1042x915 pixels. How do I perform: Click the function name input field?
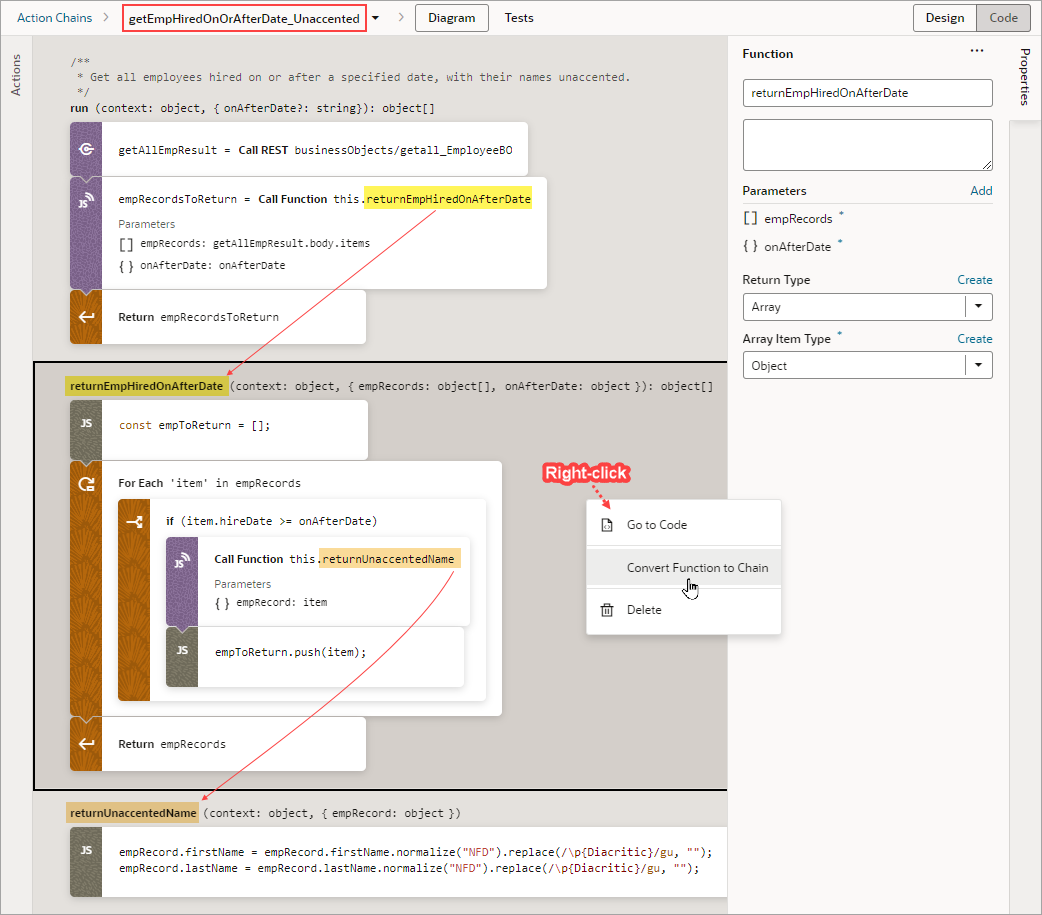coord(867,93)
